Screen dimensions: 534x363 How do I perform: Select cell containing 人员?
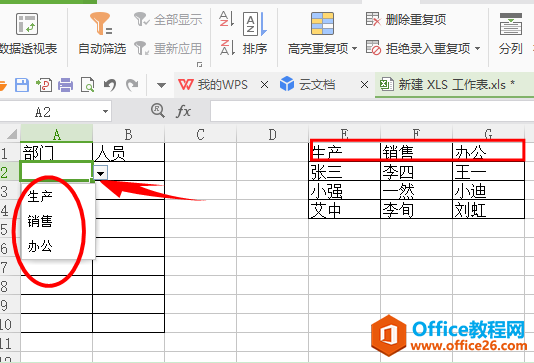tap(128, 152)
